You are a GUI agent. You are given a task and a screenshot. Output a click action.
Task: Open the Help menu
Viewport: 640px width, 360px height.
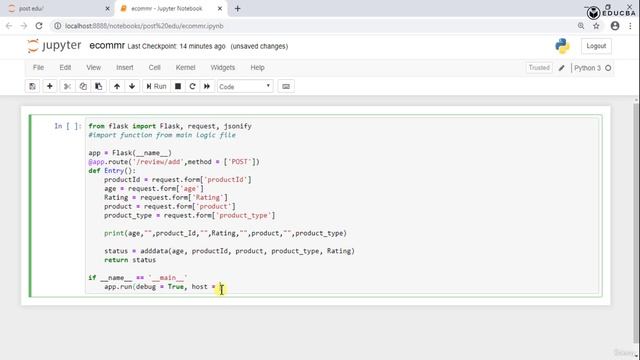tap(258, 68)
